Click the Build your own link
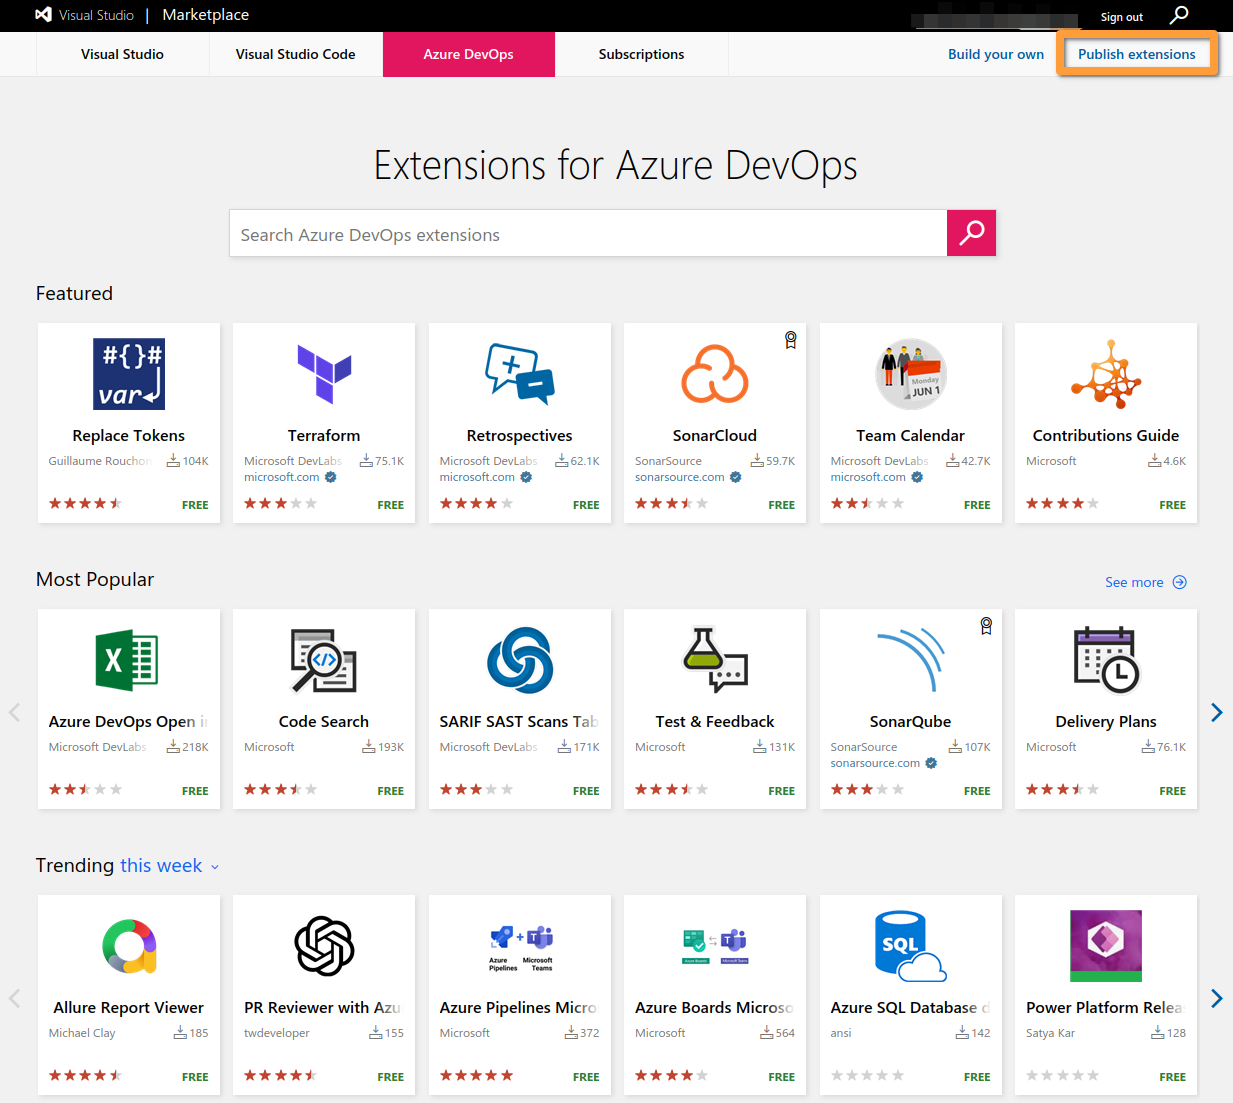 [996, 54]
